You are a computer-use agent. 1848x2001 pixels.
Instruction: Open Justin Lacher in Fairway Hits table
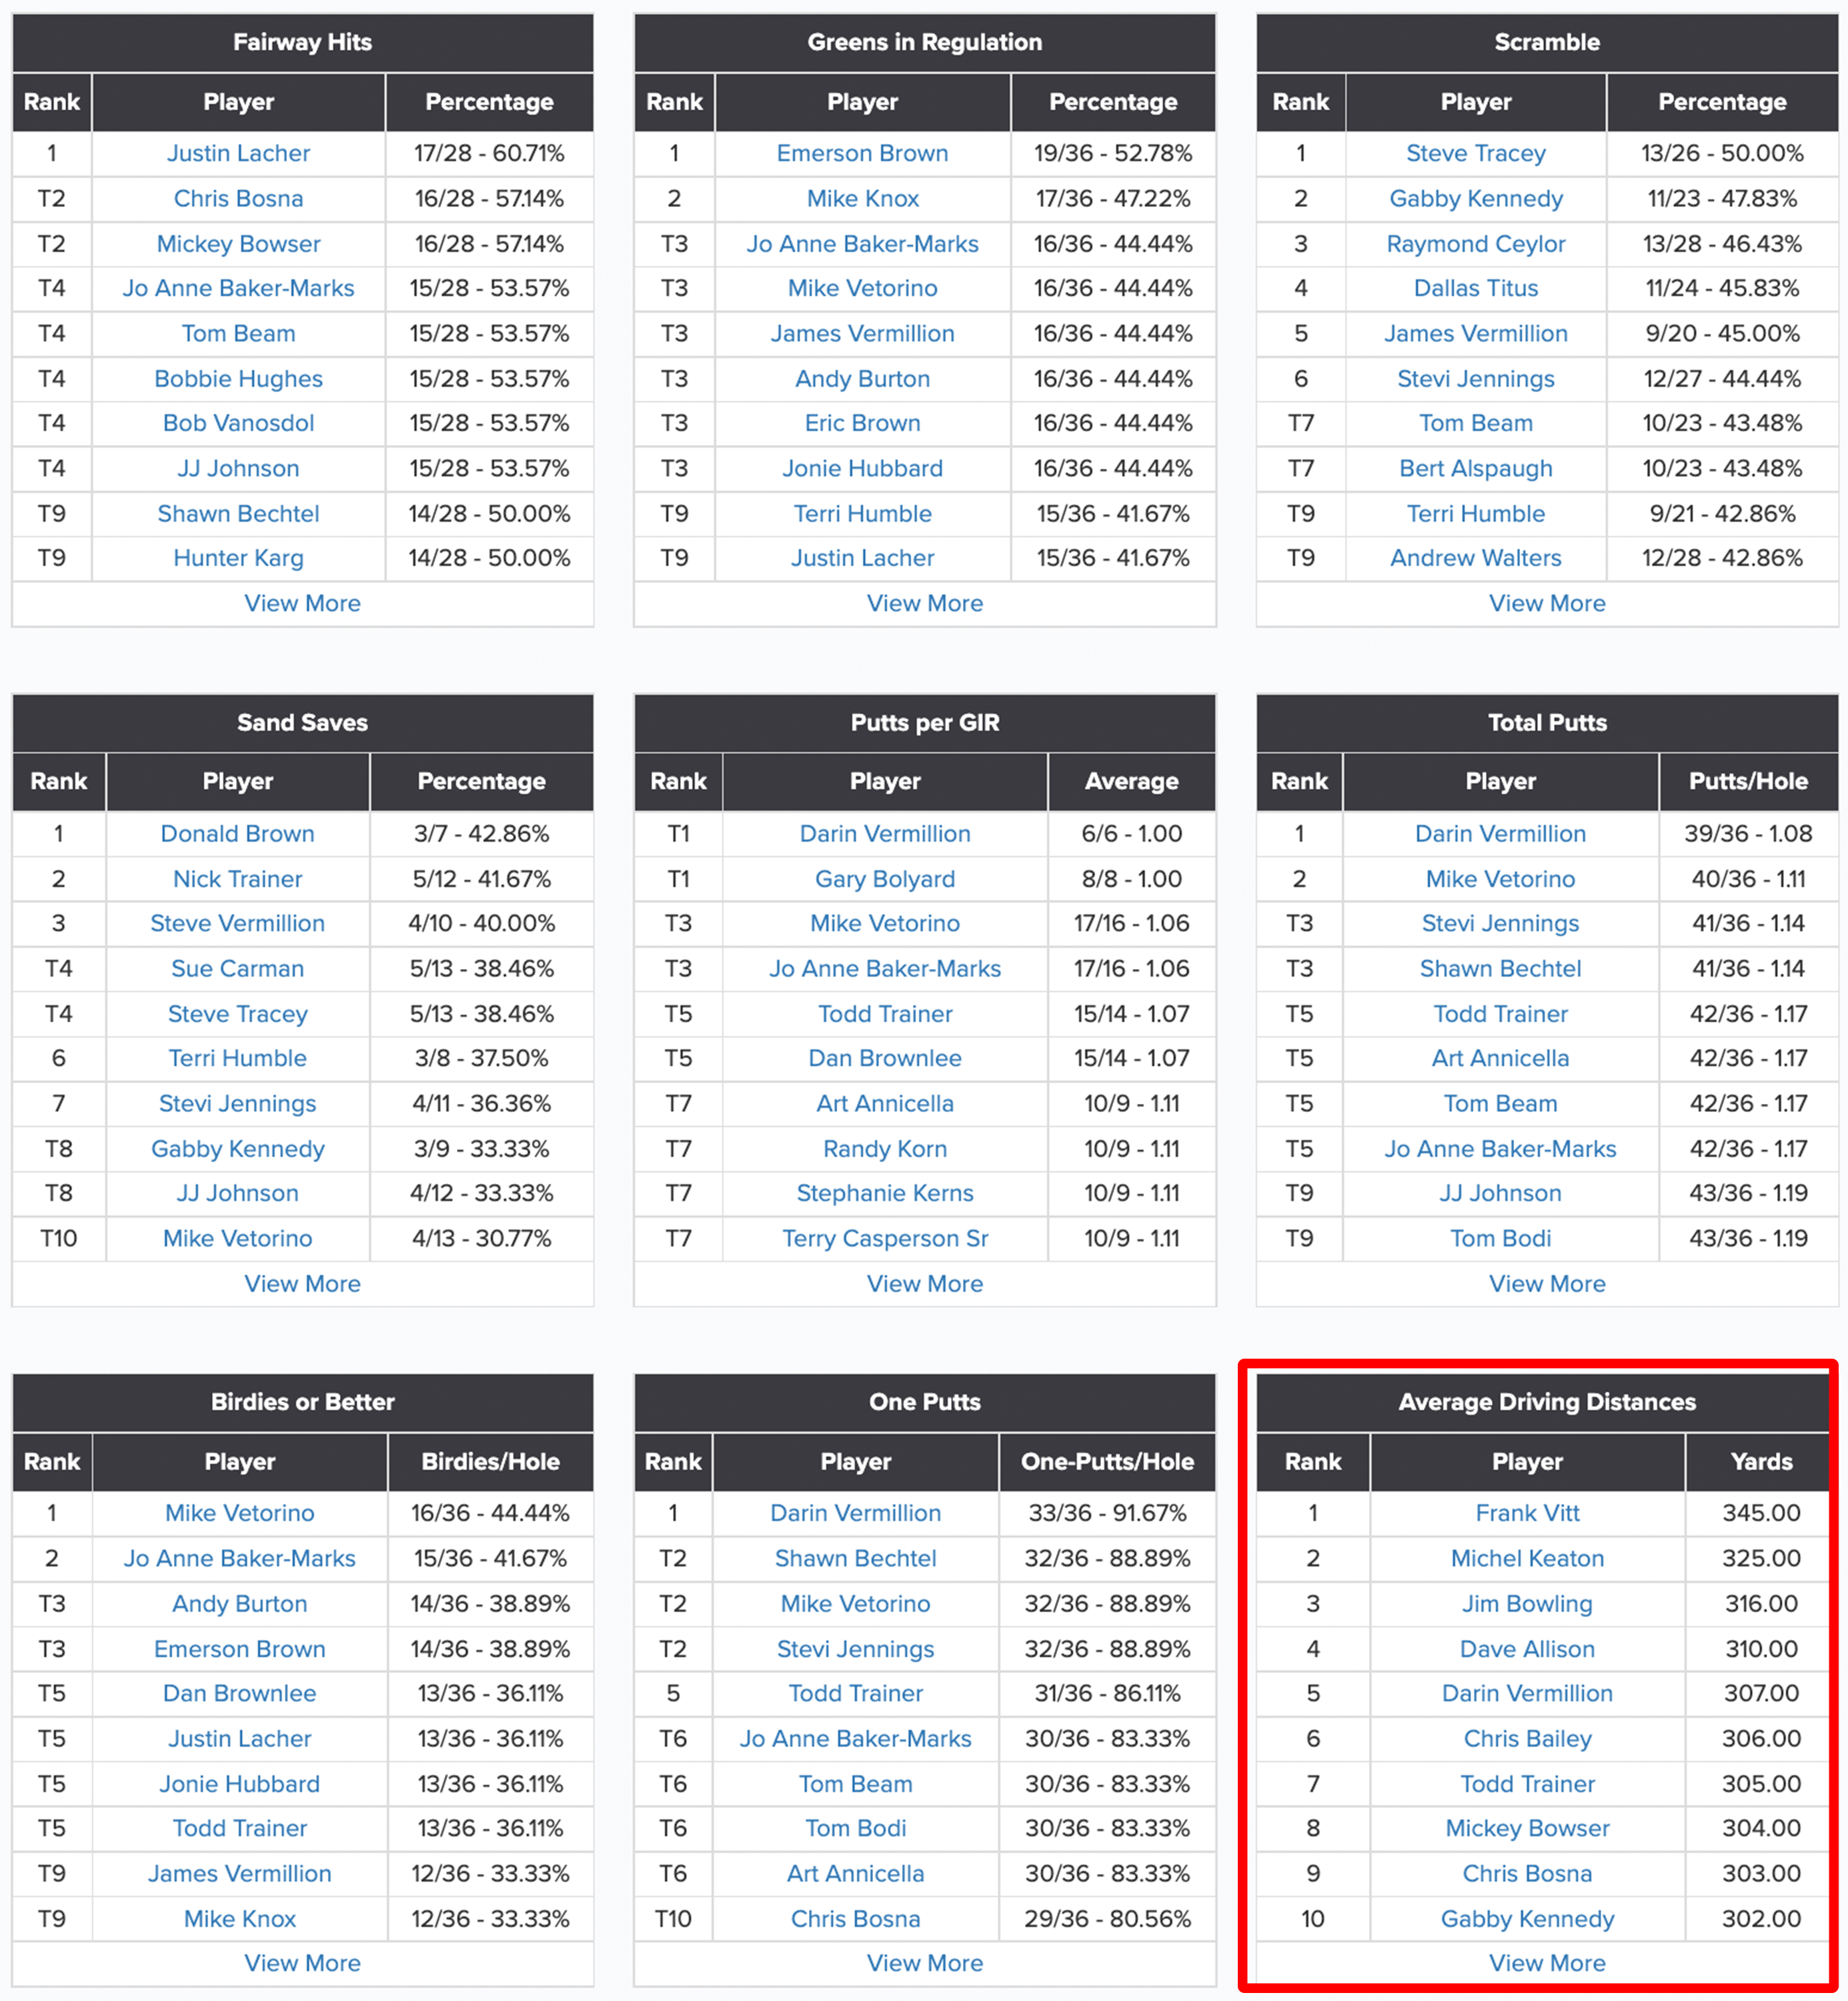tap(238, 153)
